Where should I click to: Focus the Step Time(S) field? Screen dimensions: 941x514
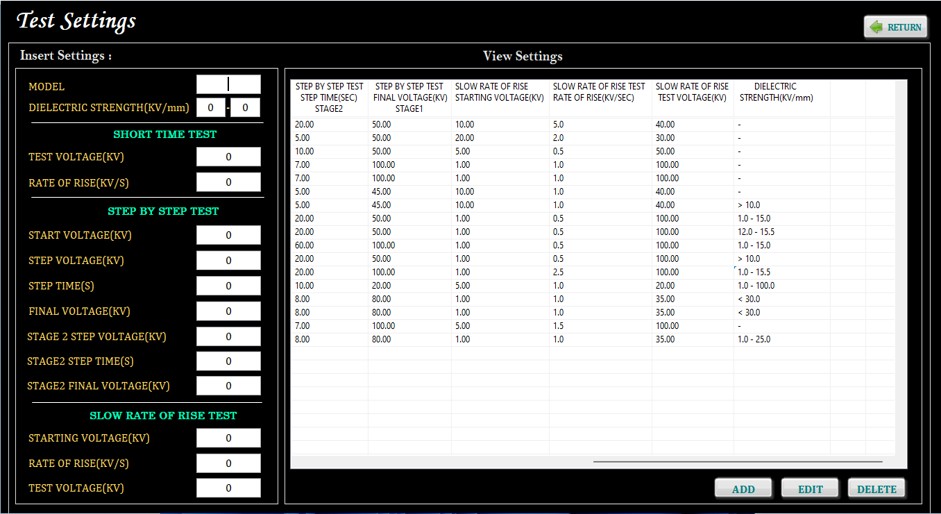click(x=228, y=286)
